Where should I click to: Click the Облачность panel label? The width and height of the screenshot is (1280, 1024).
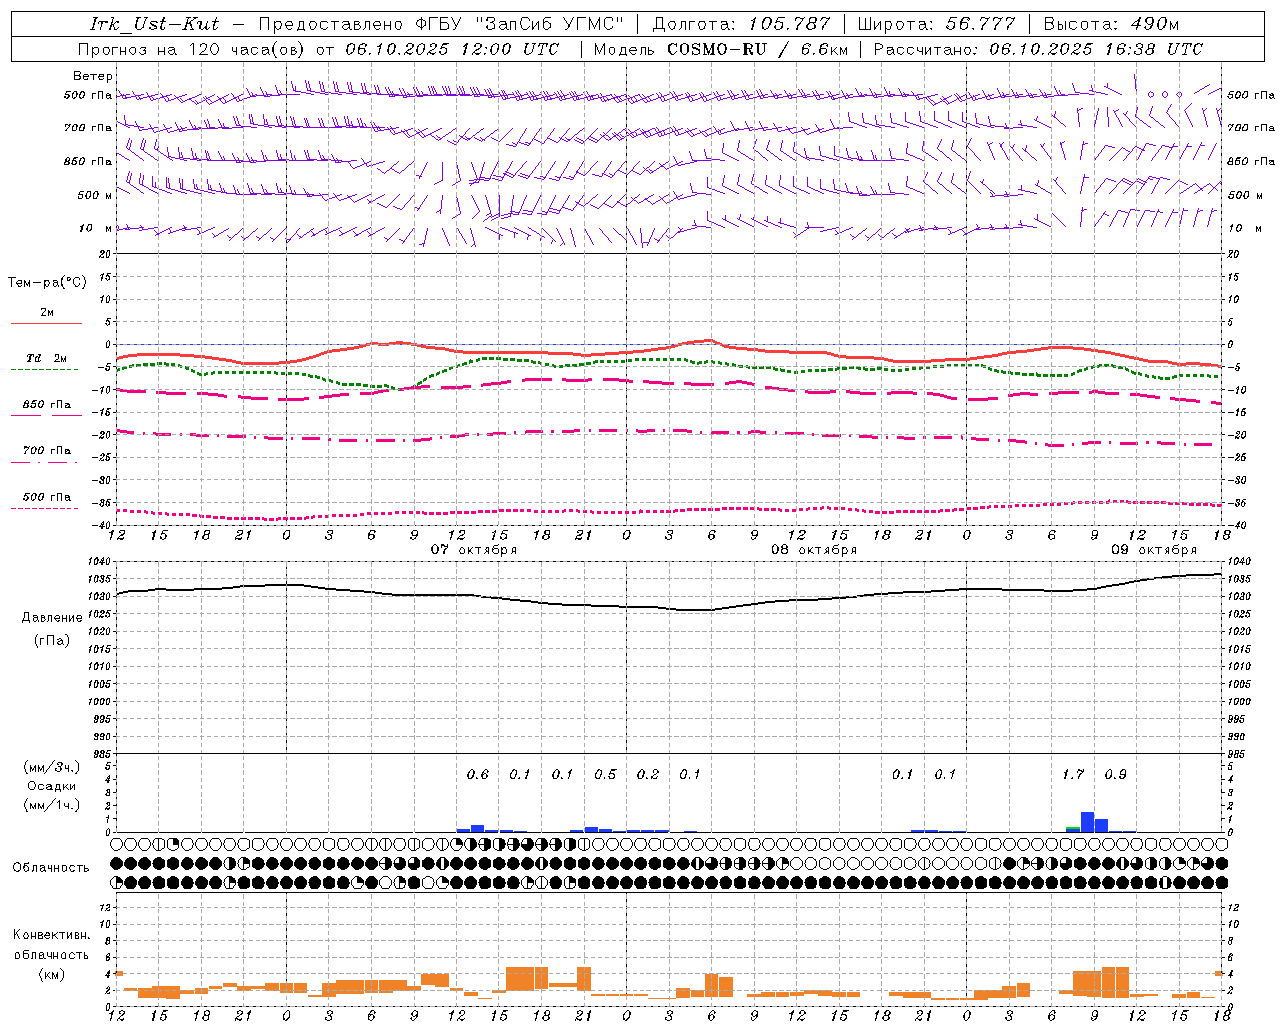click(51, 868)
